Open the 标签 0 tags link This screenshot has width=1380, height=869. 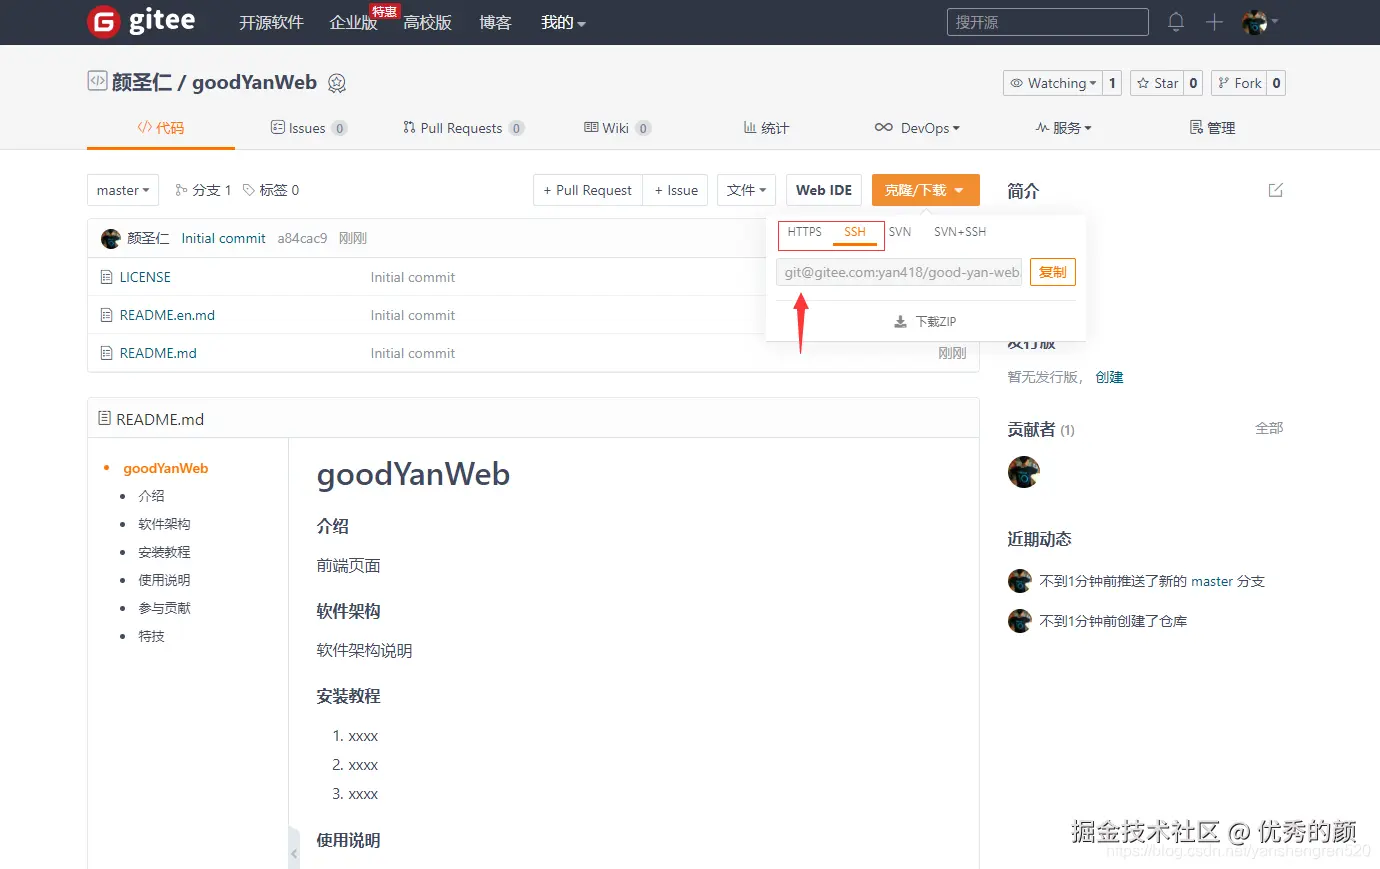coord(271,190)
